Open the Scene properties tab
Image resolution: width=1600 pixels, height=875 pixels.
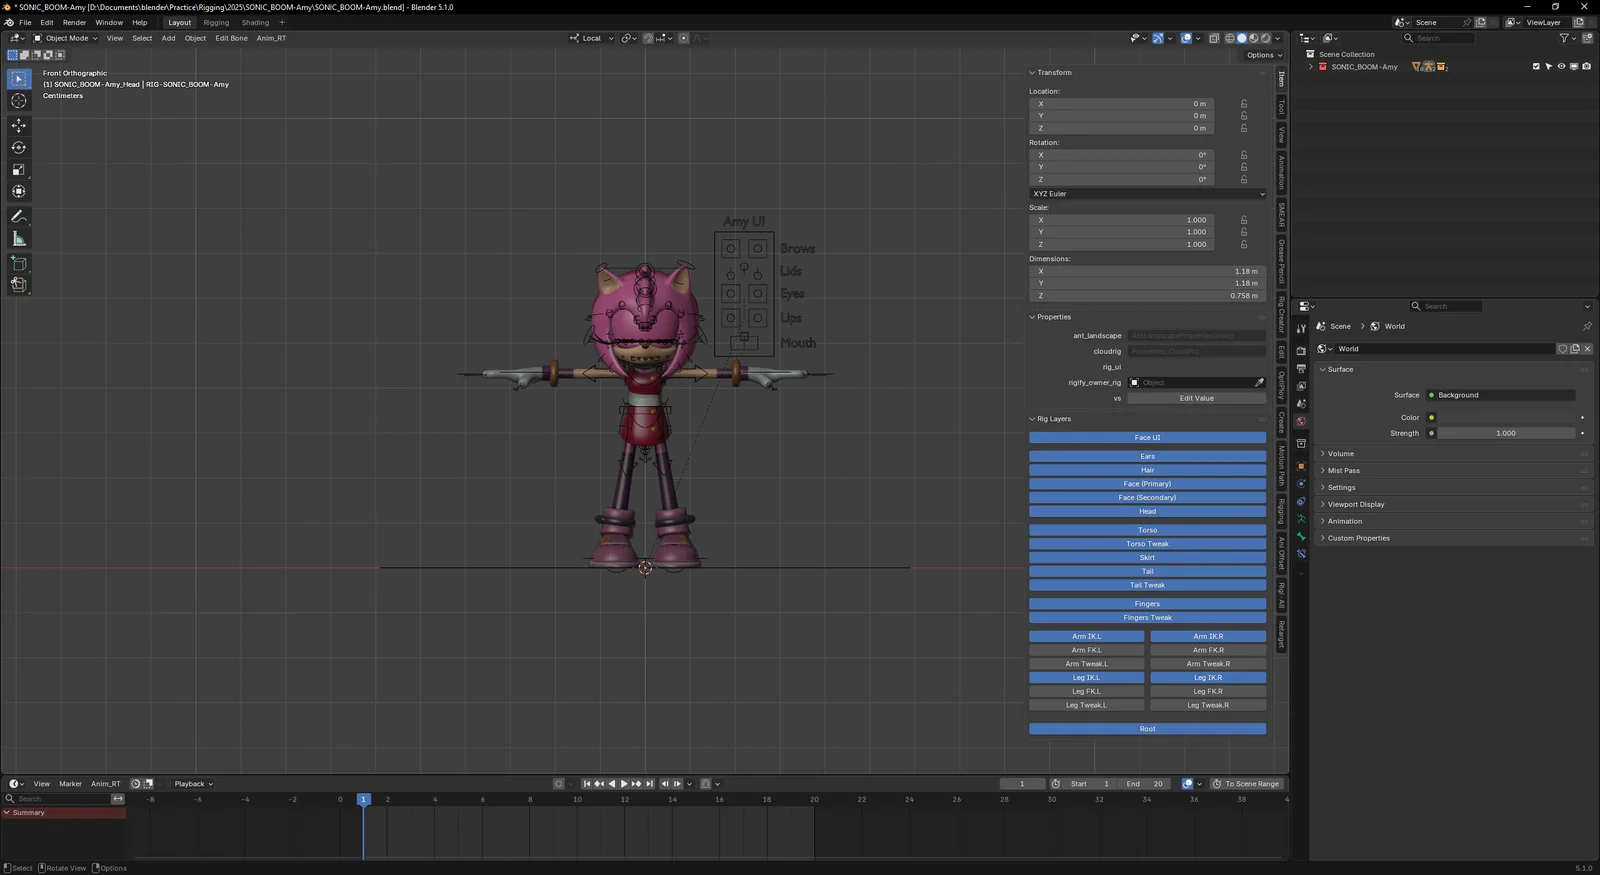tap(1301, 402)
